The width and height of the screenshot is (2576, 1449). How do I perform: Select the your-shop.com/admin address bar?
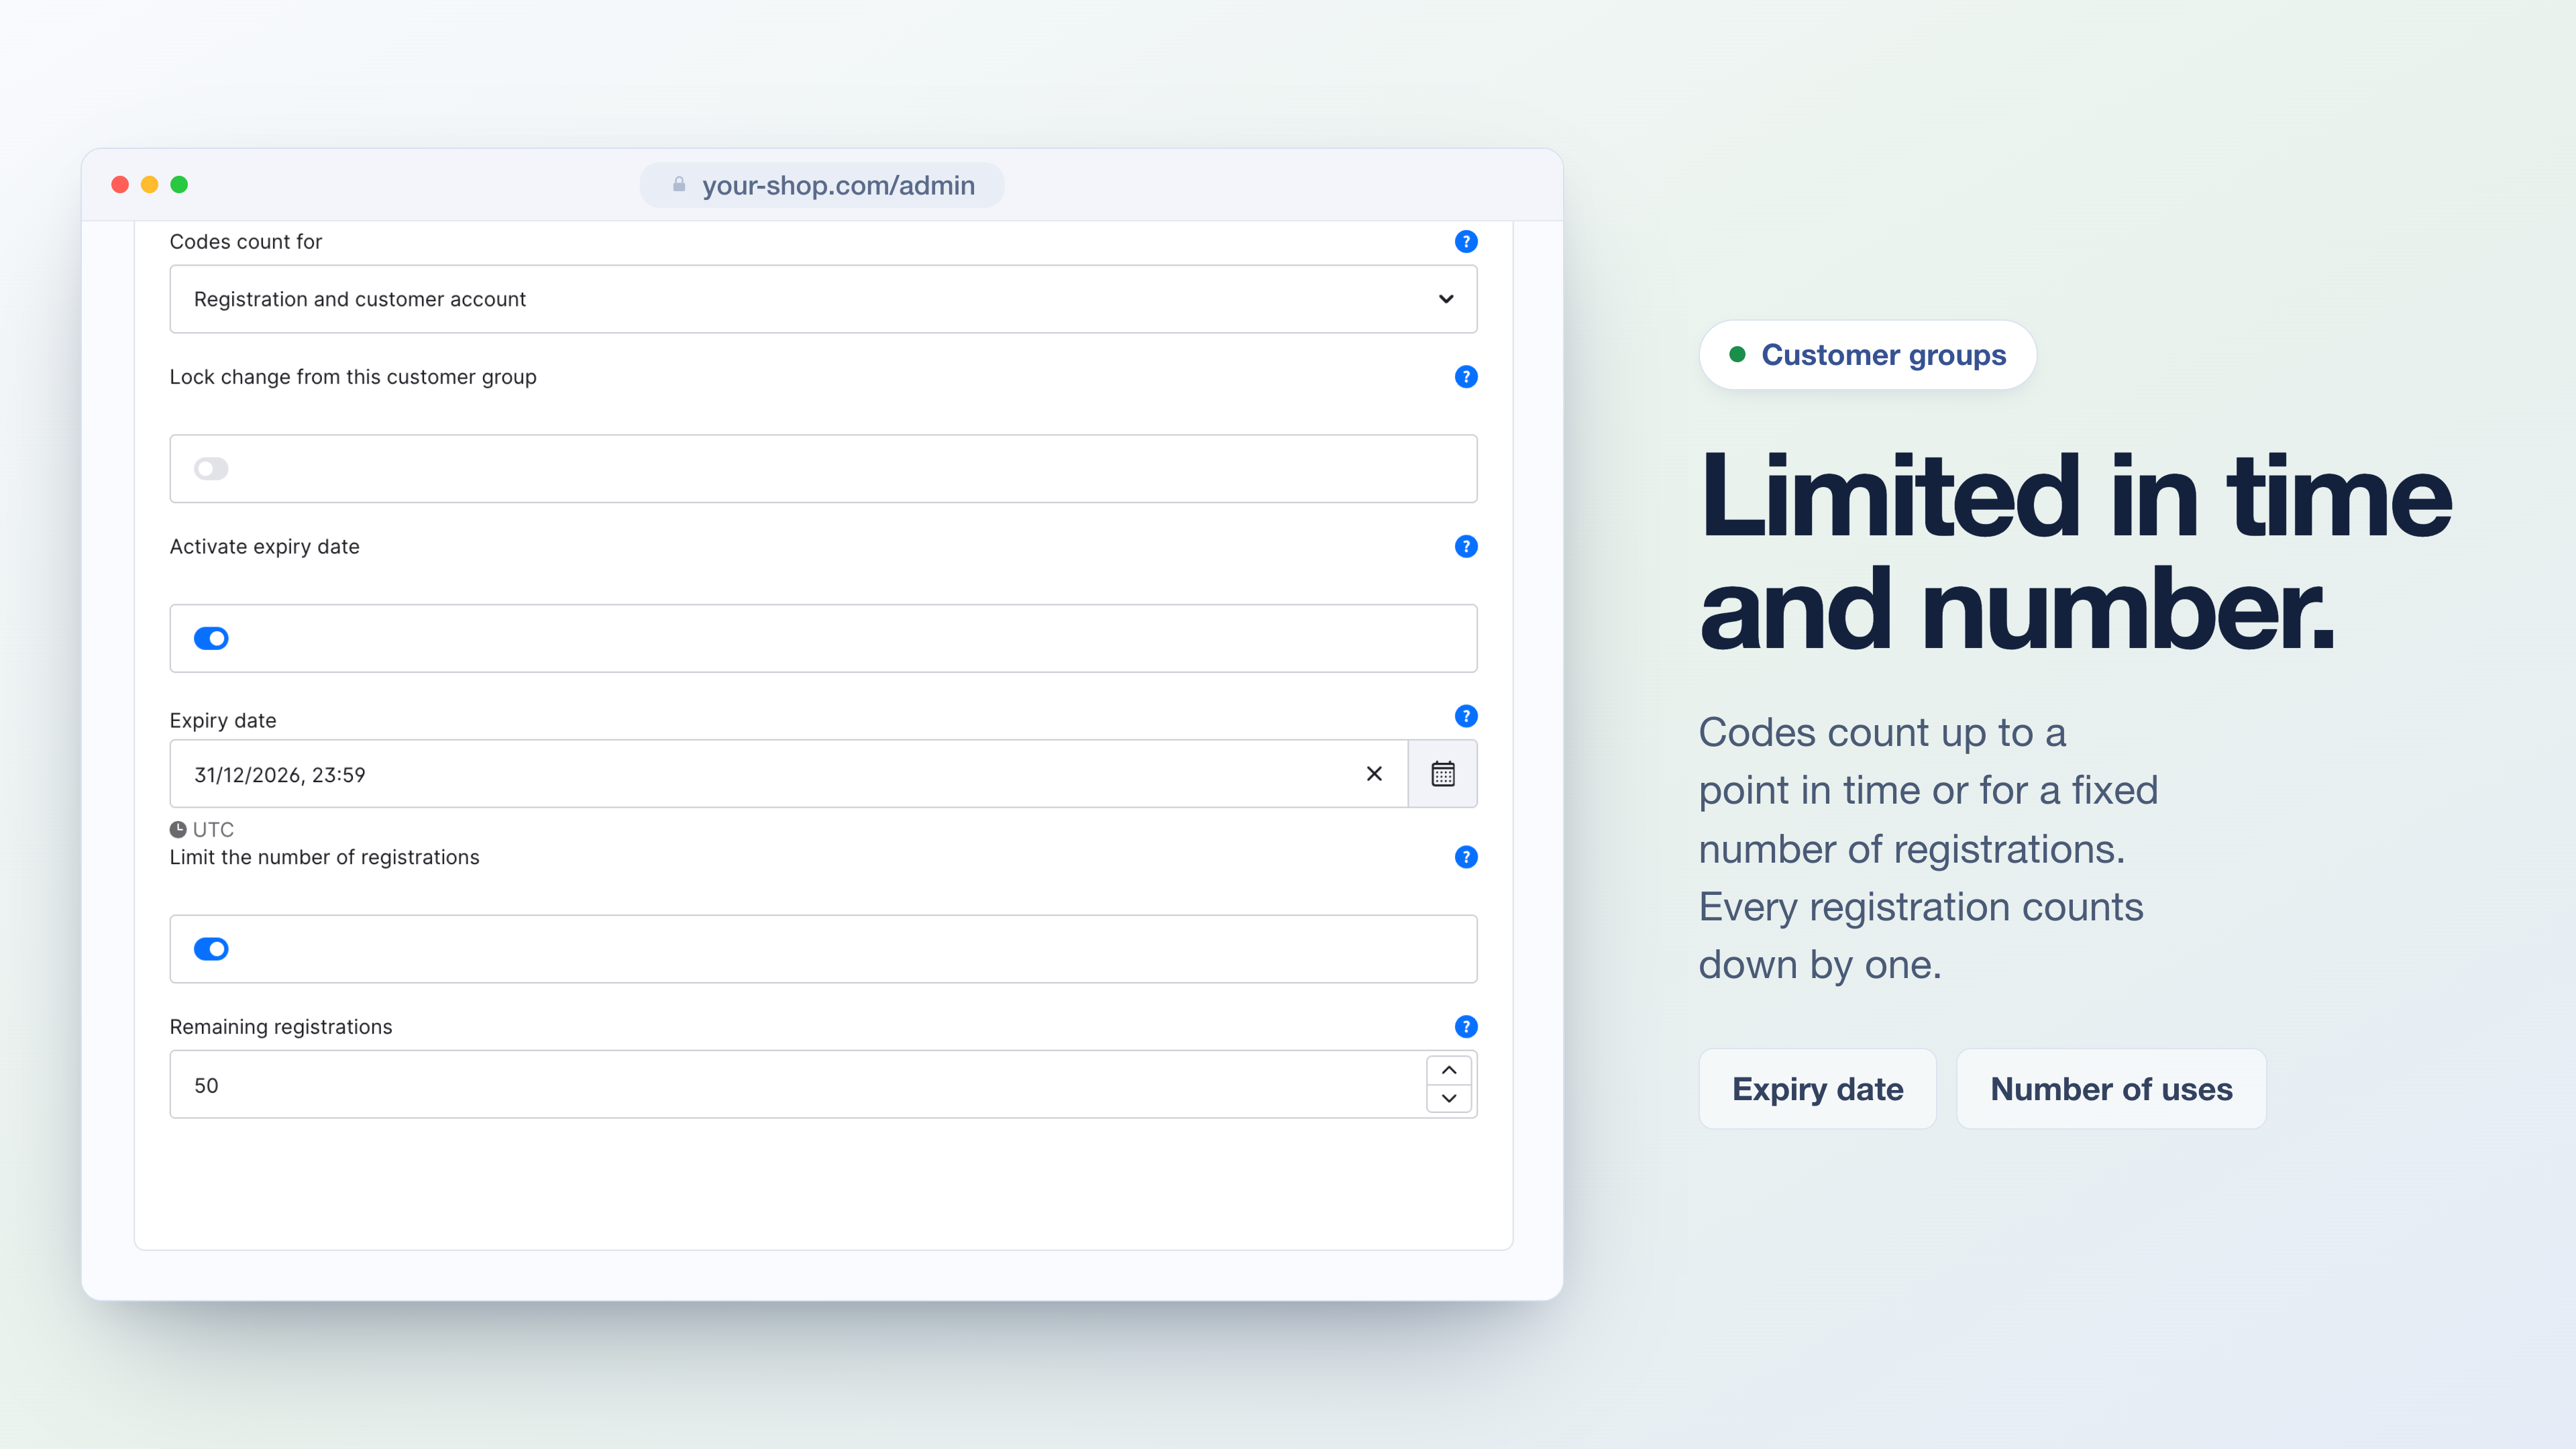(x=822, y=185)
